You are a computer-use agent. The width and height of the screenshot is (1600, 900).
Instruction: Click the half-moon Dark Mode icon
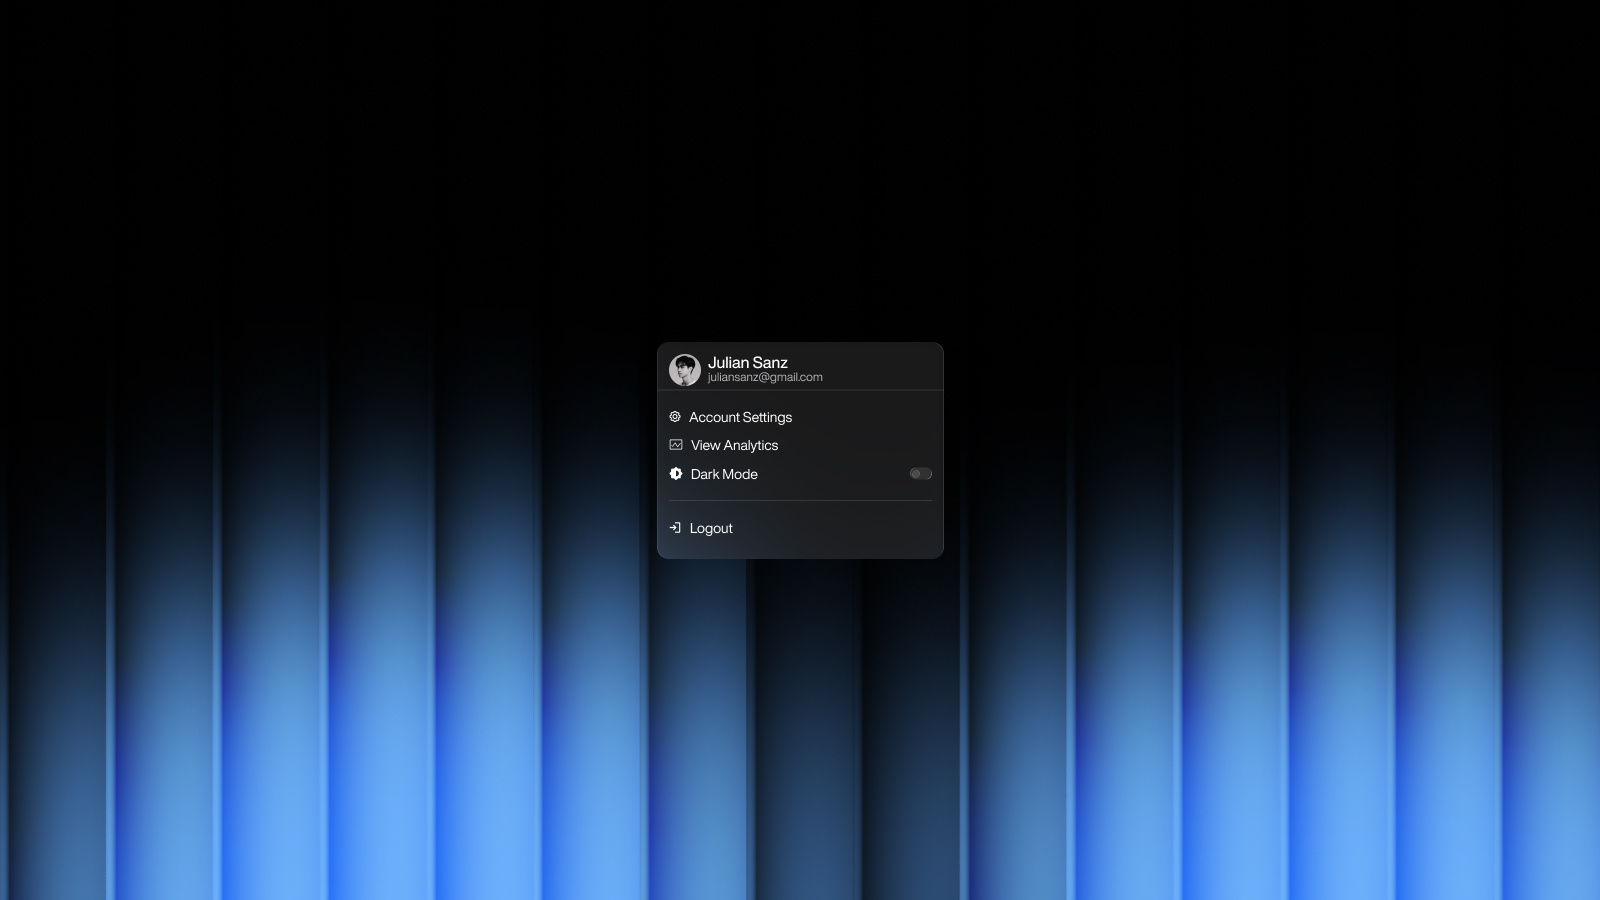pos(676,474)
